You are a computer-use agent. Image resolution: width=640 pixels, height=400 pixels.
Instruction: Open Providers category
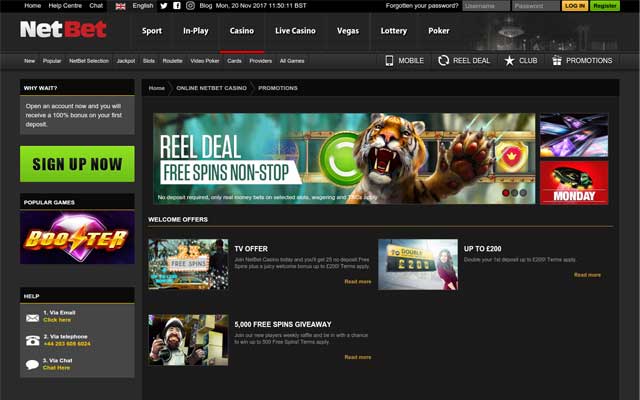[260, 61]
